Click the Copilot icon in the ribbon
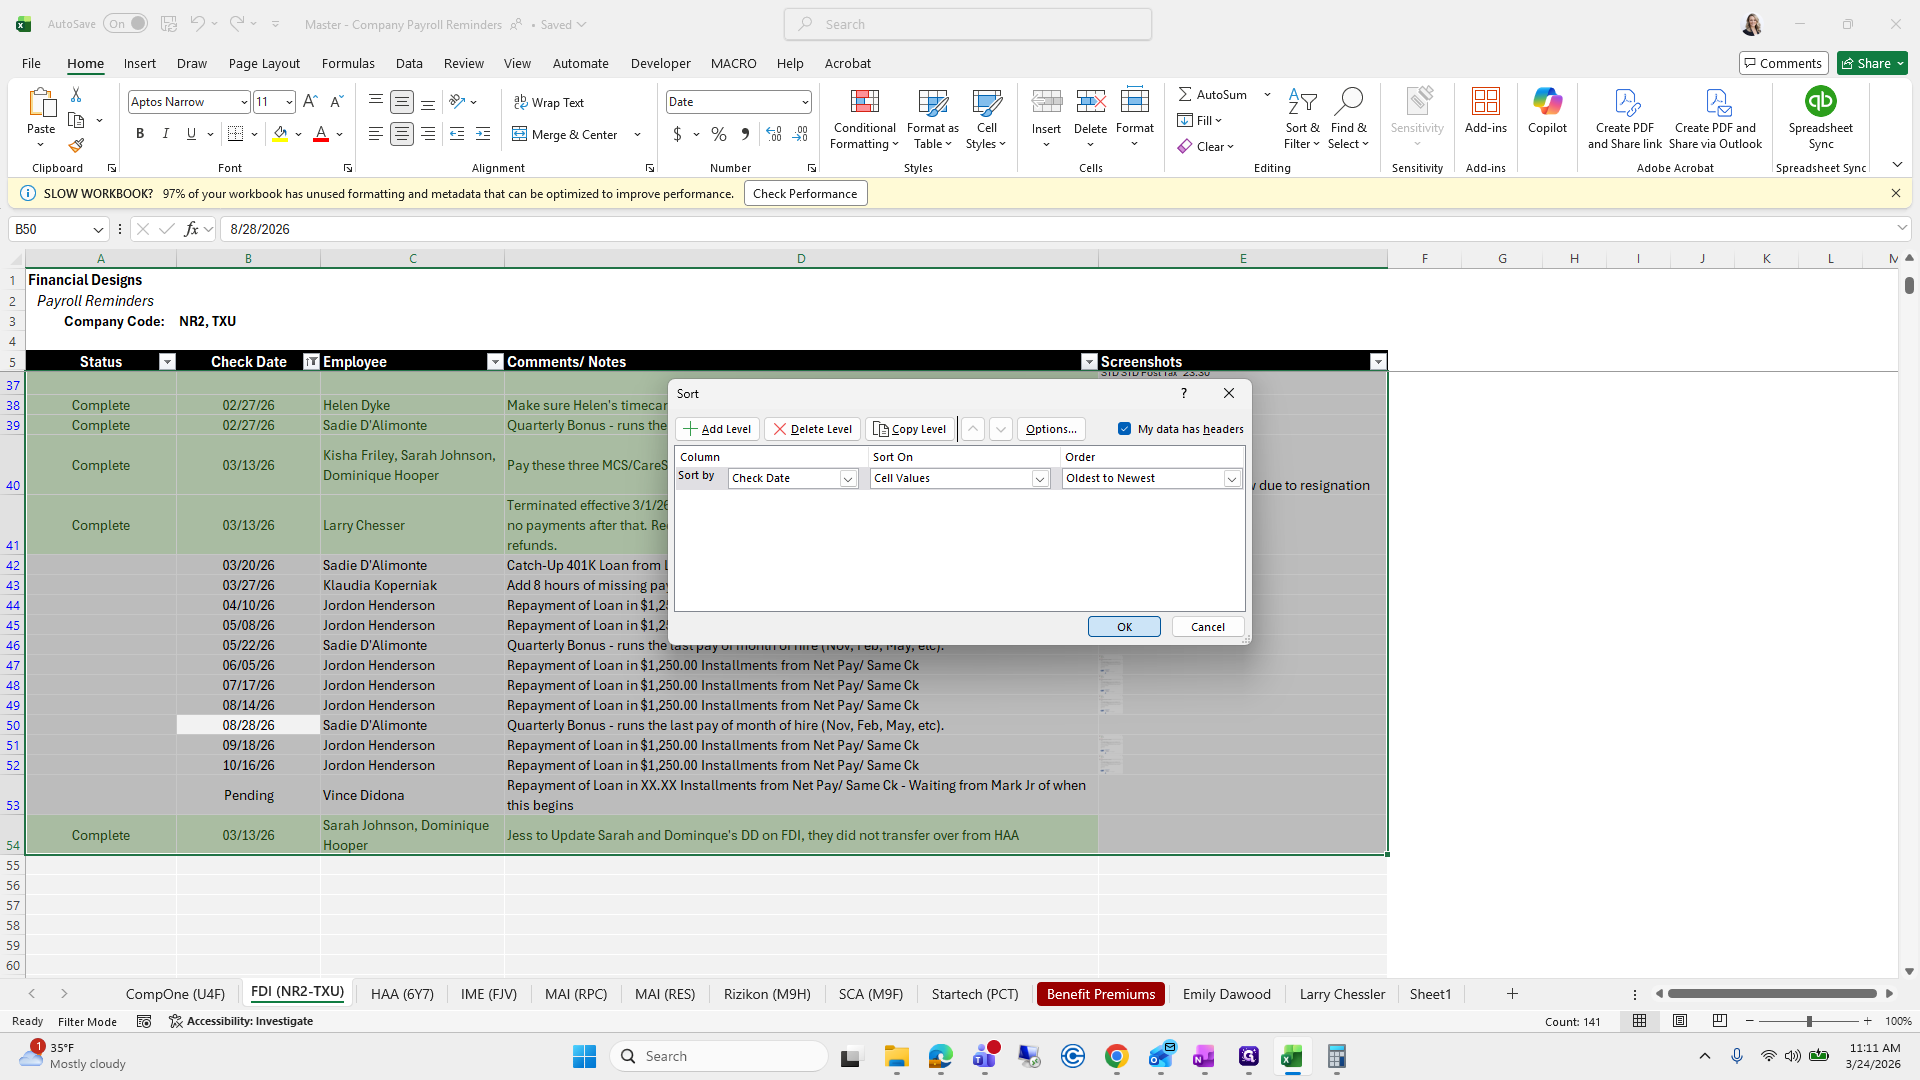1920x1080 pixels. 1547,102
